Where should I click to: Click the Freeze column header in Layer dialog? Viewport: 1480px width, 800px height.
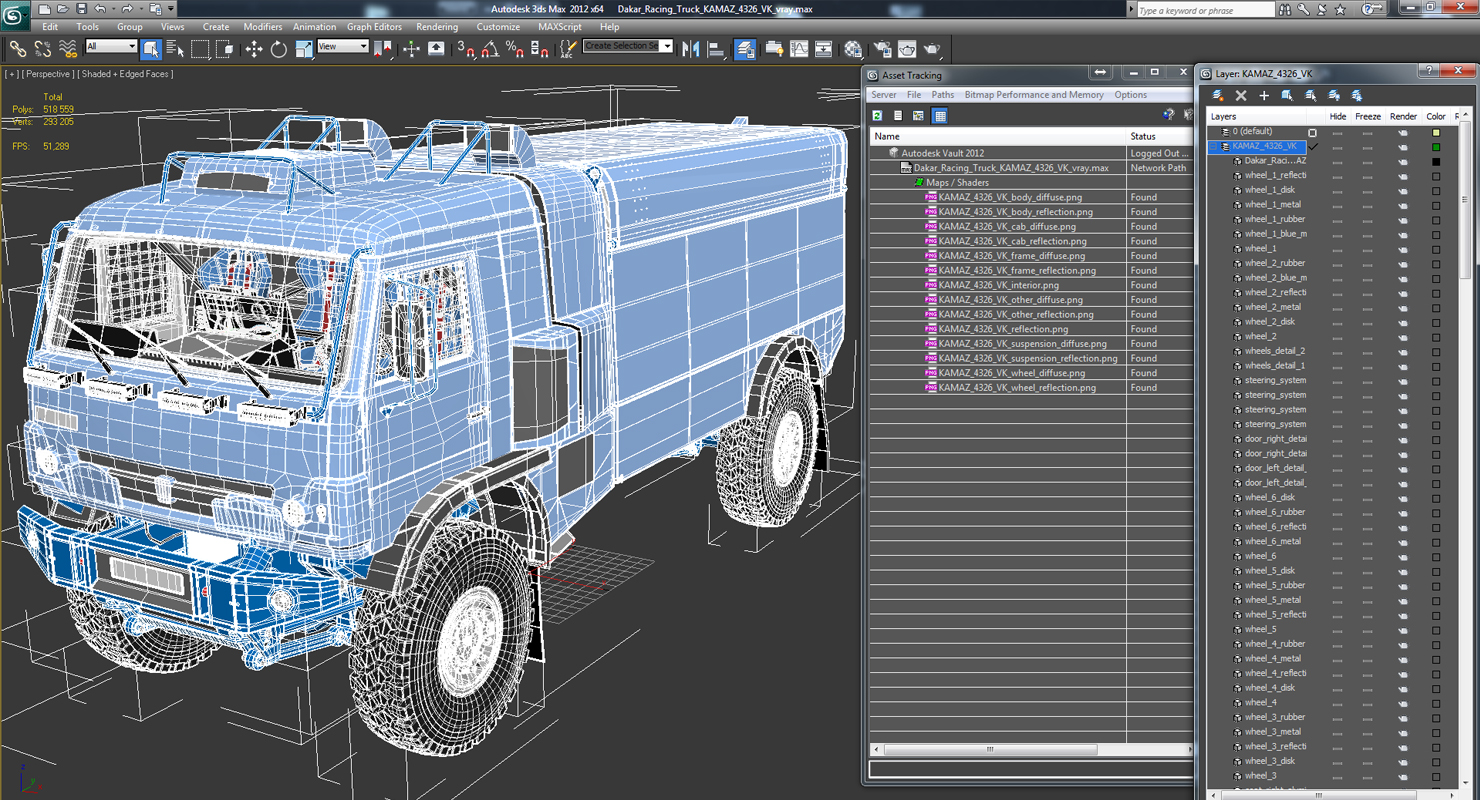pos(1367,117)
